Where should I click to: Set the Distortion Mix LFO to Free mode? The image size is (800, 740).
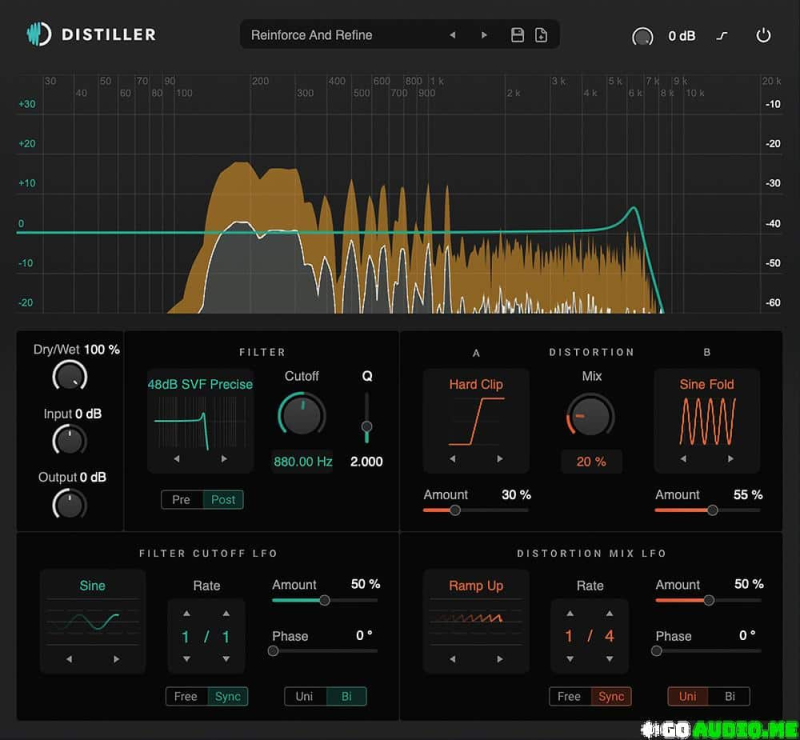(568, 696)
